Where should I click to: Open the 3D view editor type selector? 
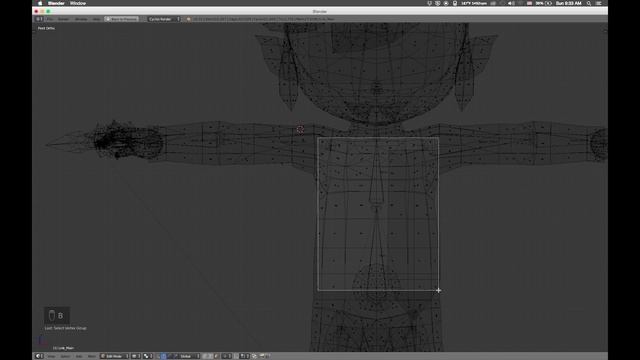[x=39, y=356]
